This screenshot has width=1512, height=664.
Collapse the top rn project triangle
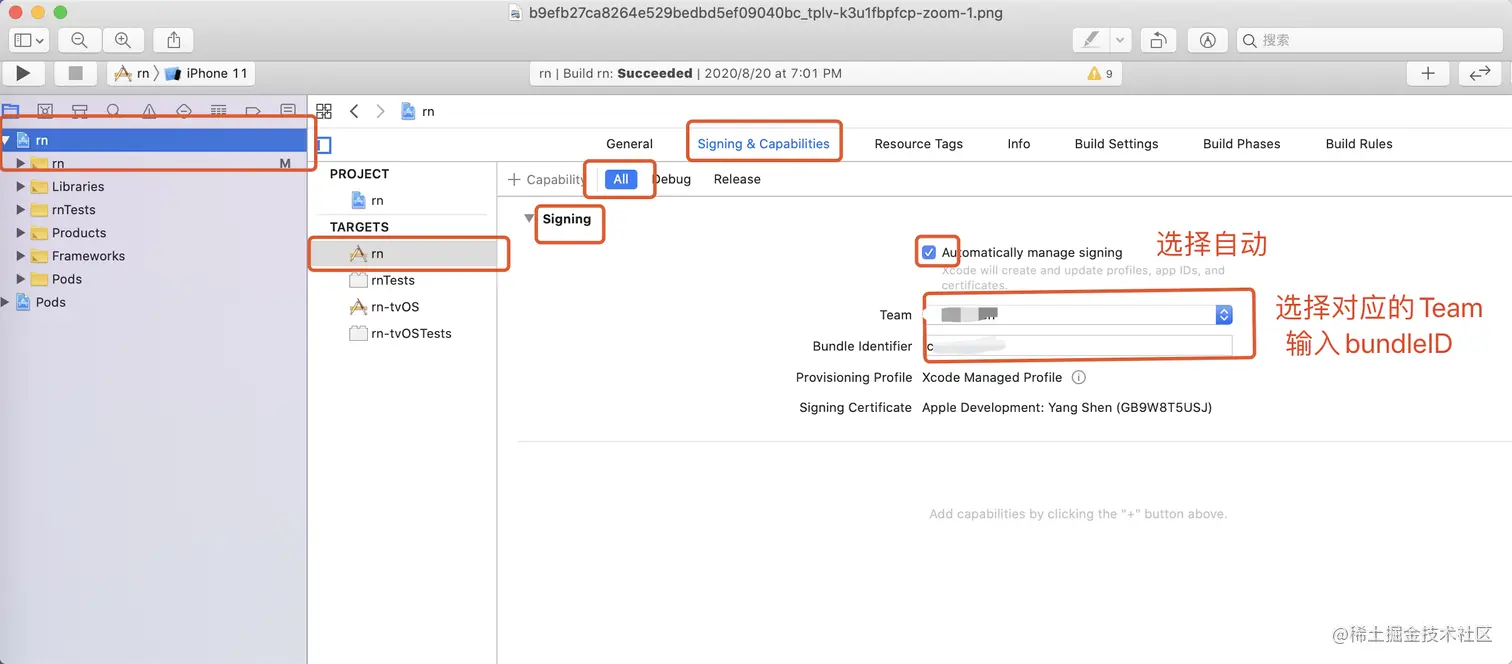6,140
